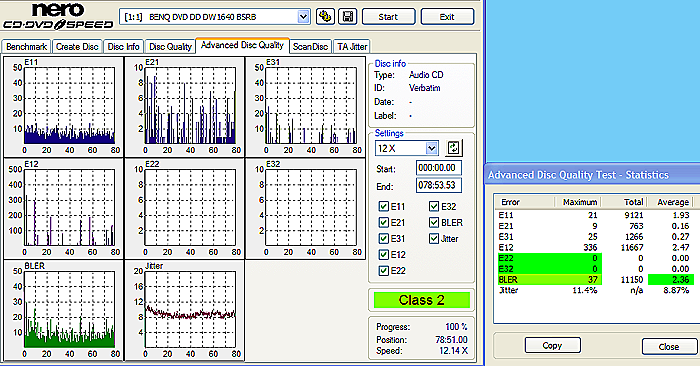Screen dimensions: 700x366
Task: Switch to the Disc Quality tab
Action: (x=170, y=46)
